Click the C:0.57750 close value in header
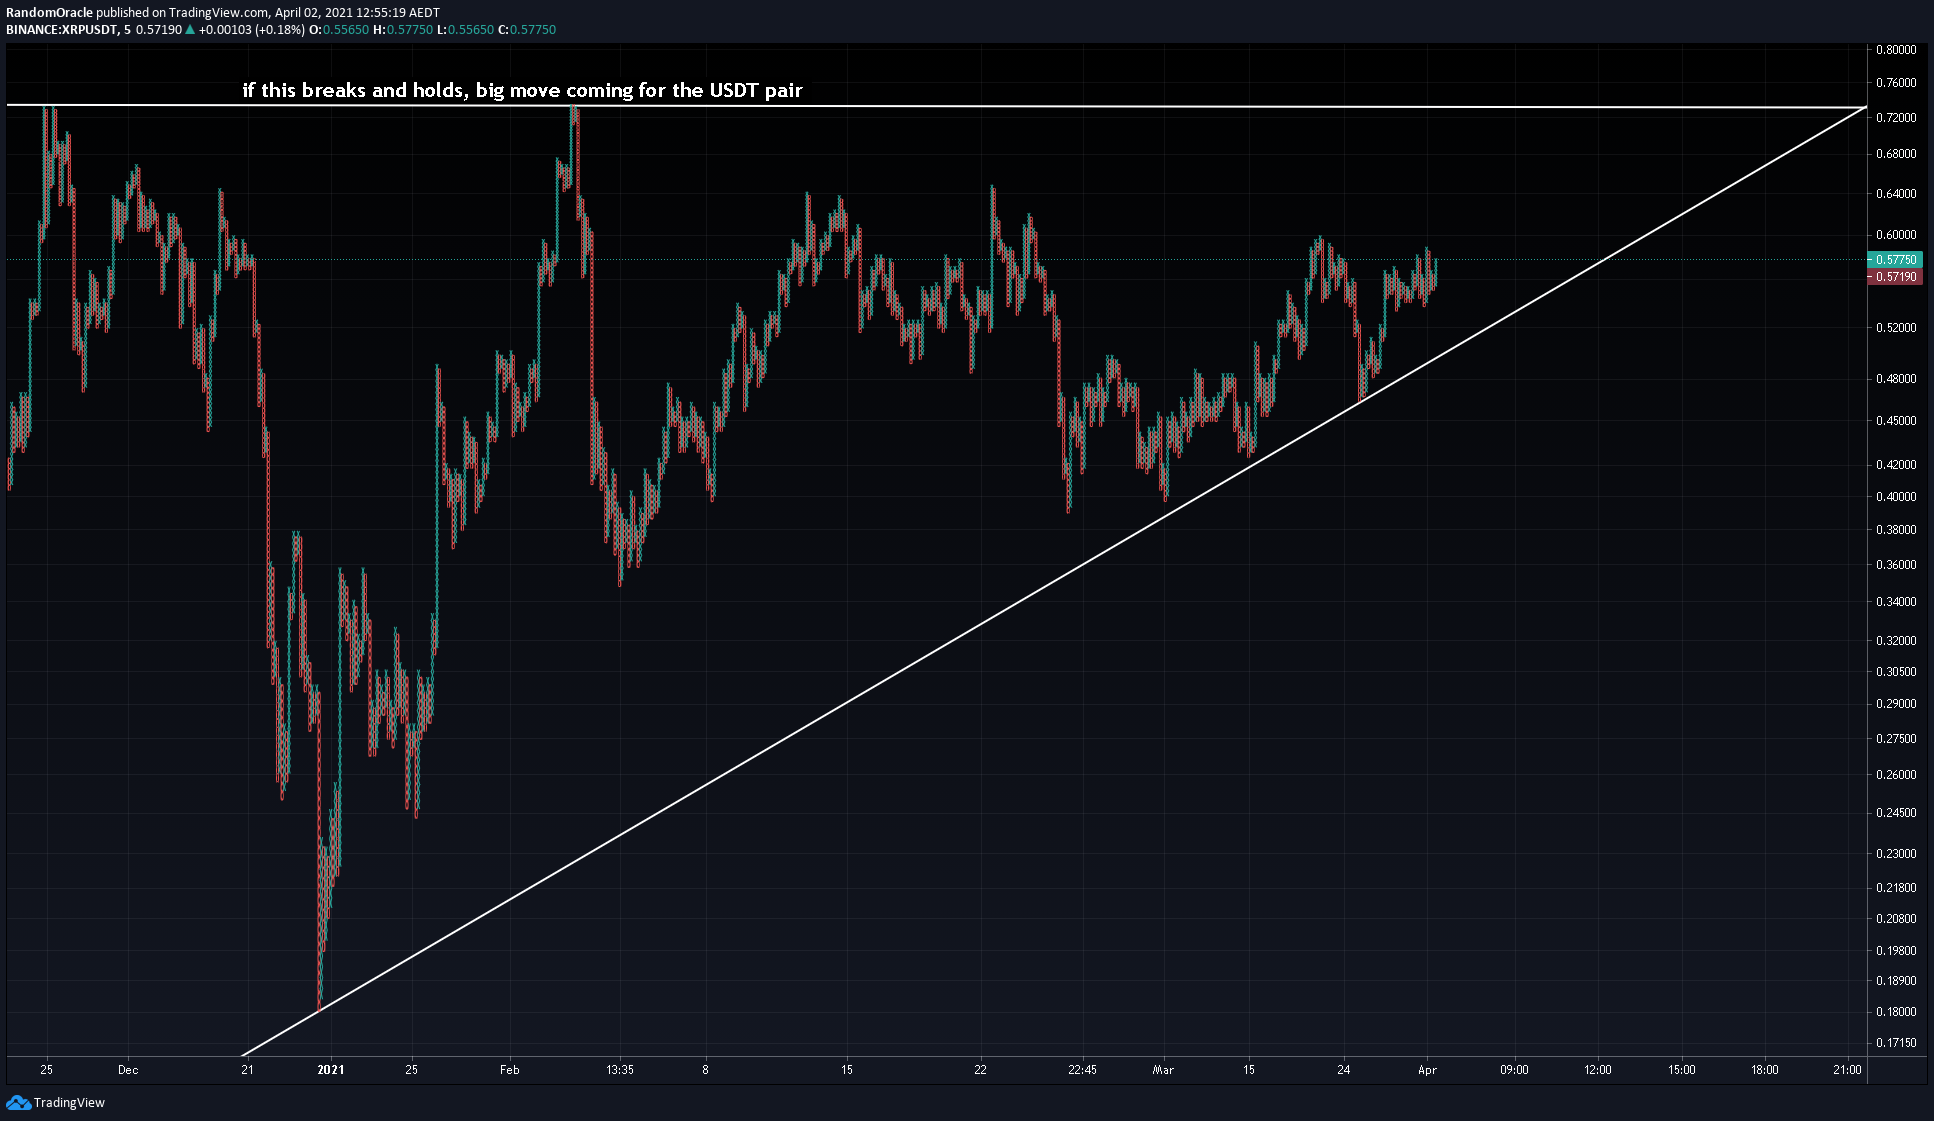 [x=527, y=30]
